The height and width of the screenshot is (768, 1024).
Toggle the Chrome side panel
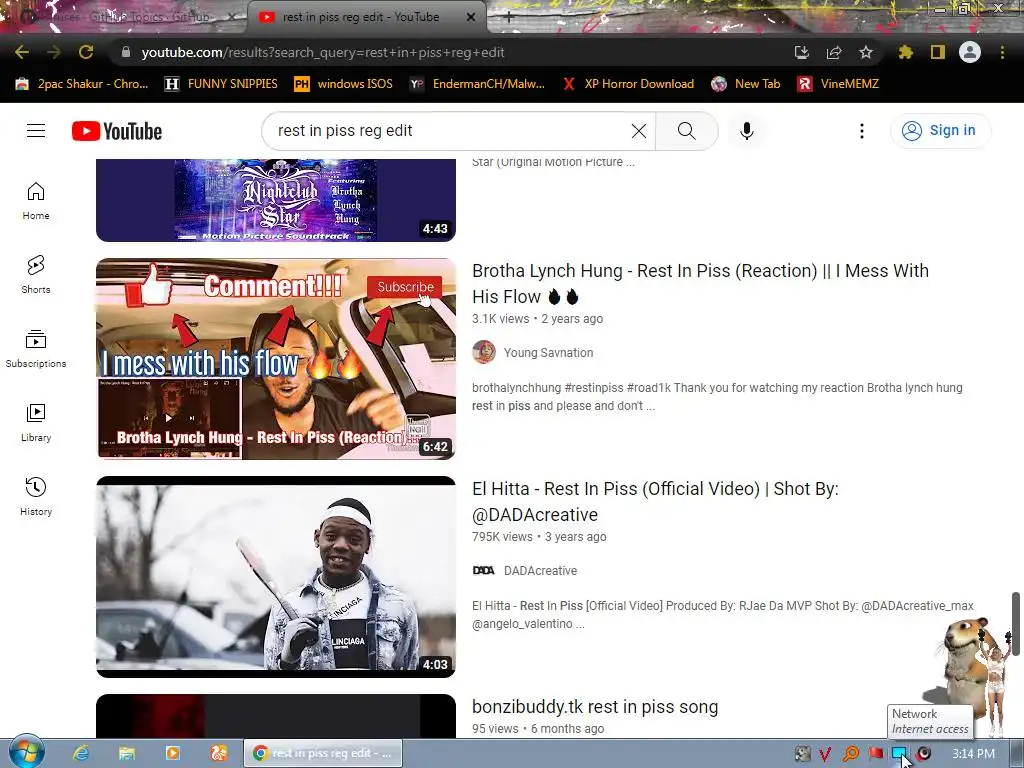[x=937, y=52]
